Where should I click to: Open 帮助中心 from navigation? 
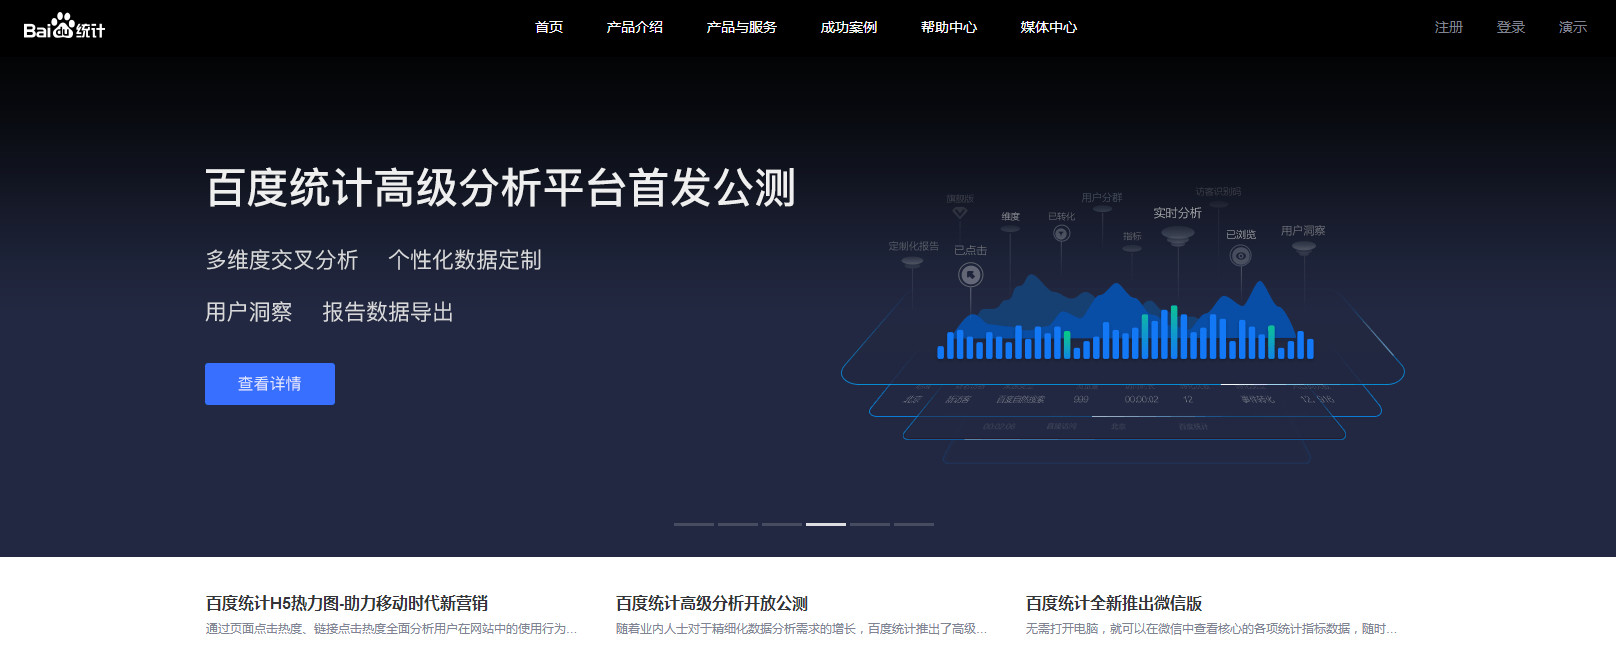[x=948, y=27]
